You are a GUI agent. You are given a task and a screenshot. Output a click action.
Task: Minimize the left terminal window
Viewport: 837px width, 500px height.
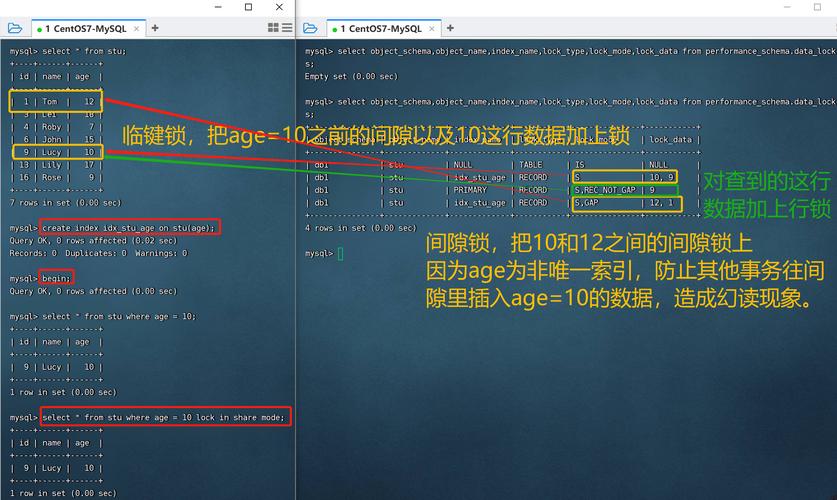pos(218,7)
